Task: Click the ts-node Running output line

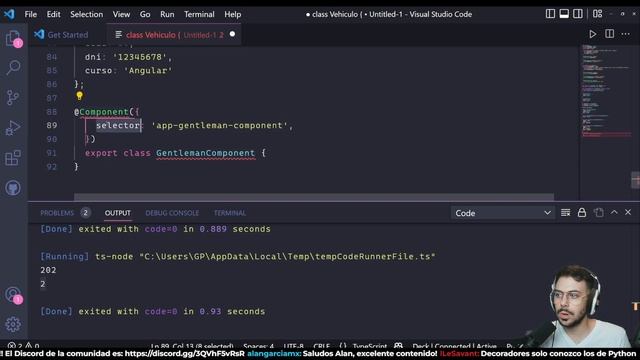Action: point(238,256)
